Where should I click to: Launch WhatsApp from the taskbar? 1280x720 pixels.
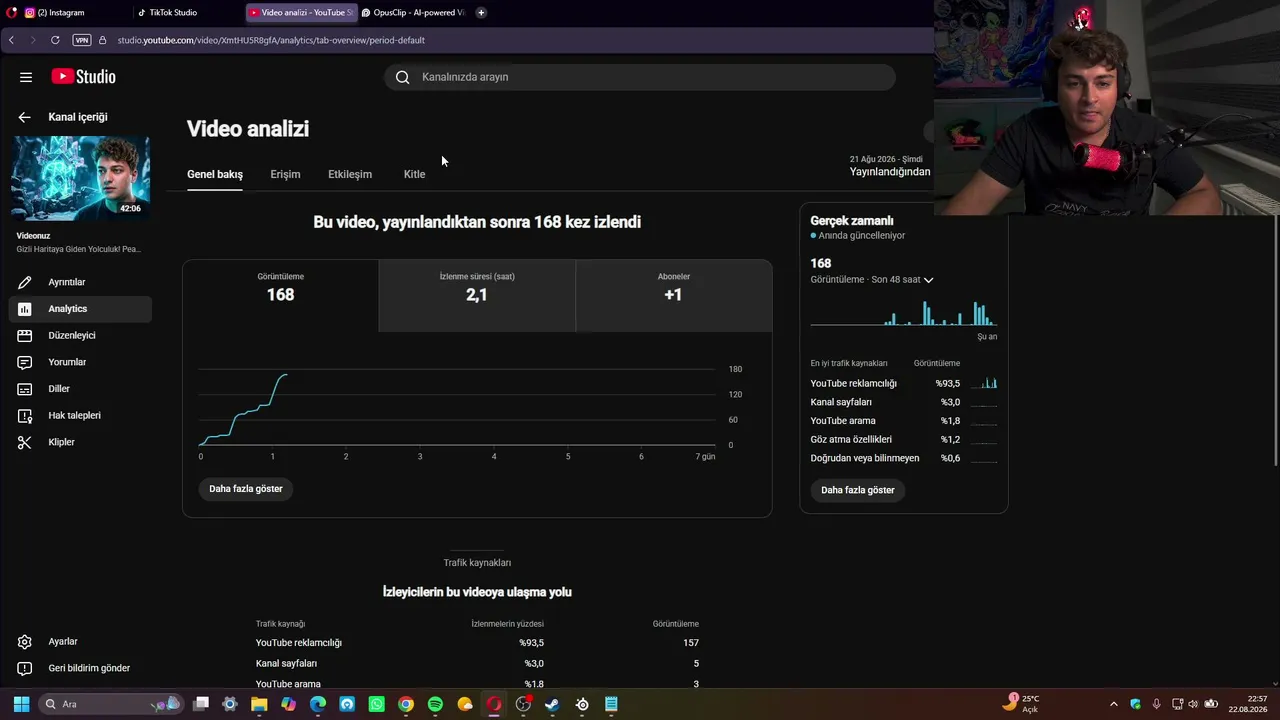pos(376,704)
